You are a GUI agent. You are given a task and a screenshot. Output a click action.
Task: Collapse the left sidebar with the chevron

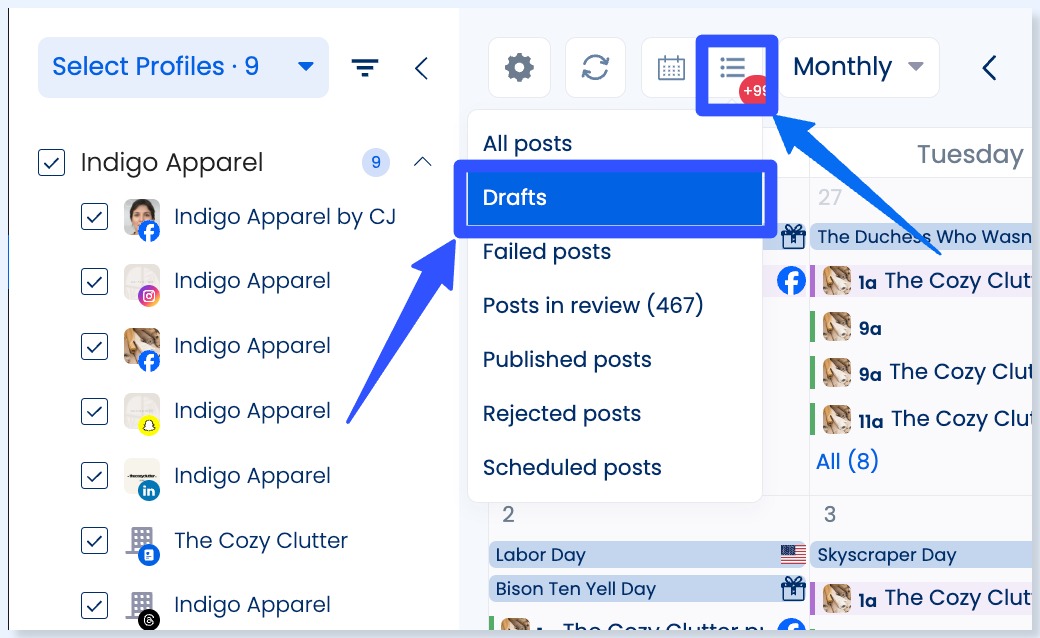[x=421, y=68]
